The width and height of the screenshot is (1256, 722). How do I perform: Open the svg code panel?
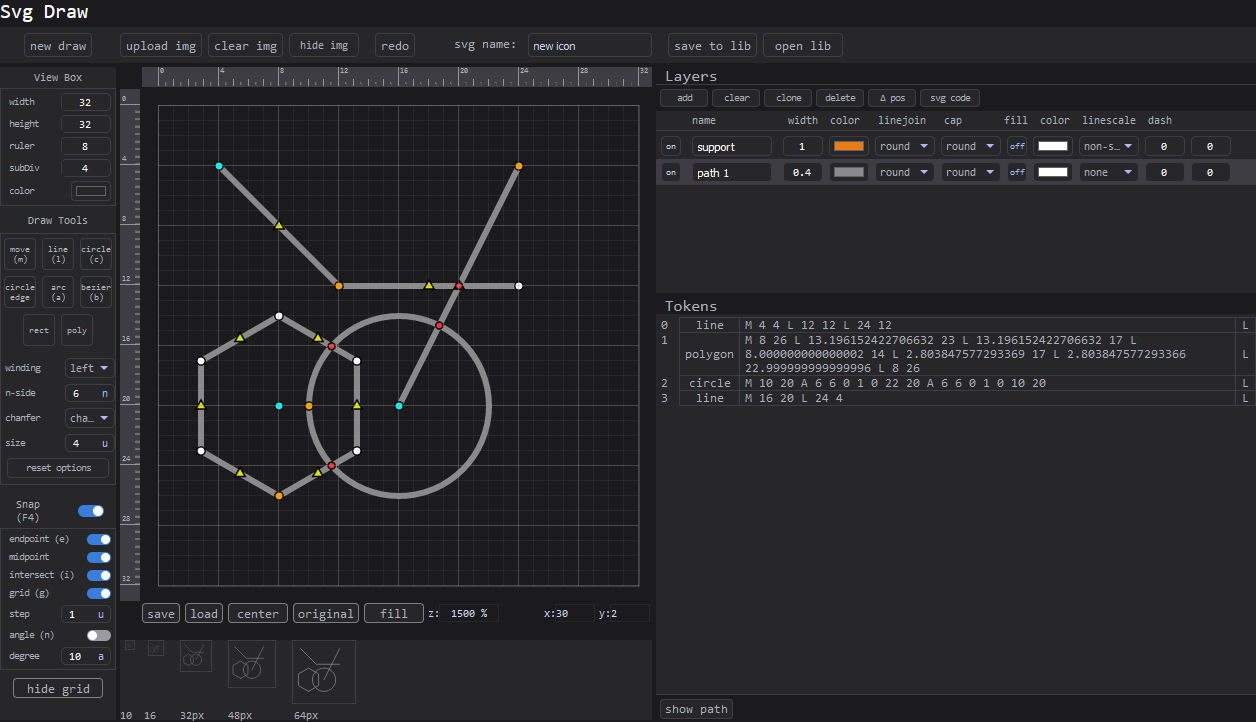(949, 97)
